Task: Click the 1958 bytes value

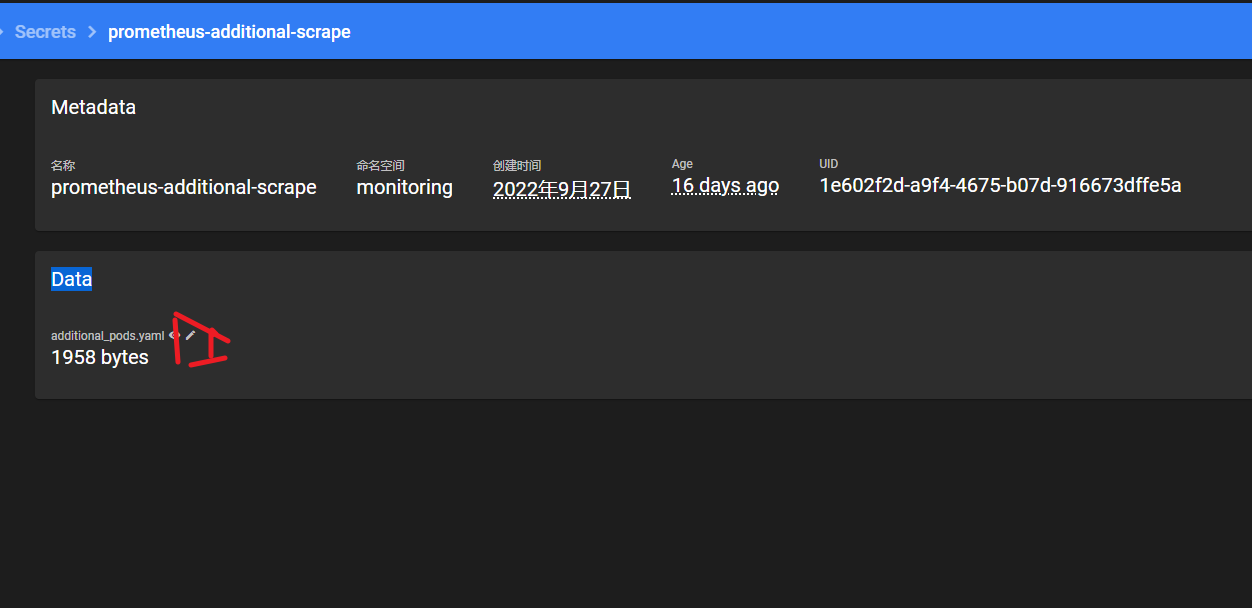Action: (x=100, y=357)
